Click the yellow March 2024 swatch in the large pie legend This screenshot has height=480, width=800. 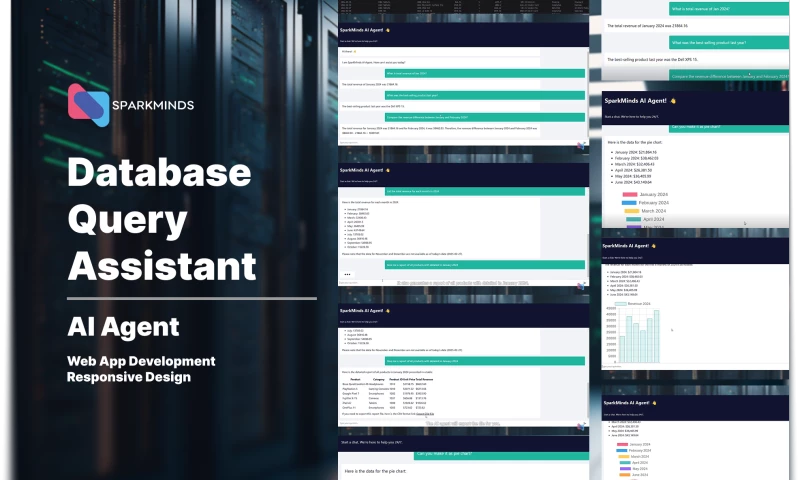pos(632,211)
